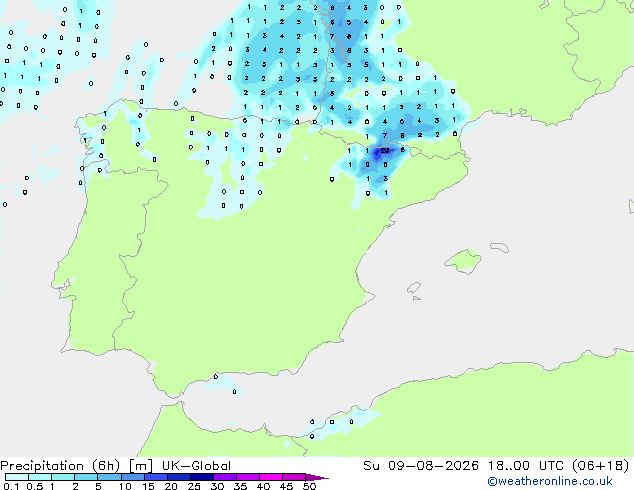Image resolution: width=634 pixels, height=490 pixels.
Task: Pick the lightest 0.1–0.5 legend swatch
Action: tap(17, 477)
